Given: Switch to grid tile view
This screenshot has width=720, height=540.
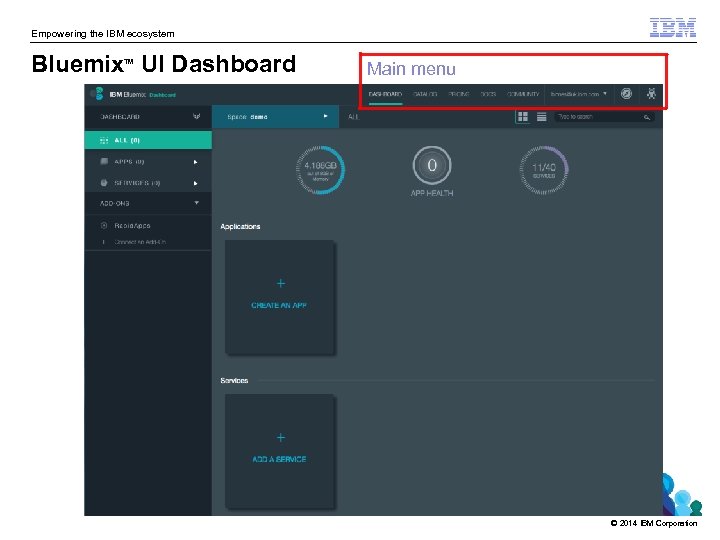Looking at the screenshot, I should 523,117.
